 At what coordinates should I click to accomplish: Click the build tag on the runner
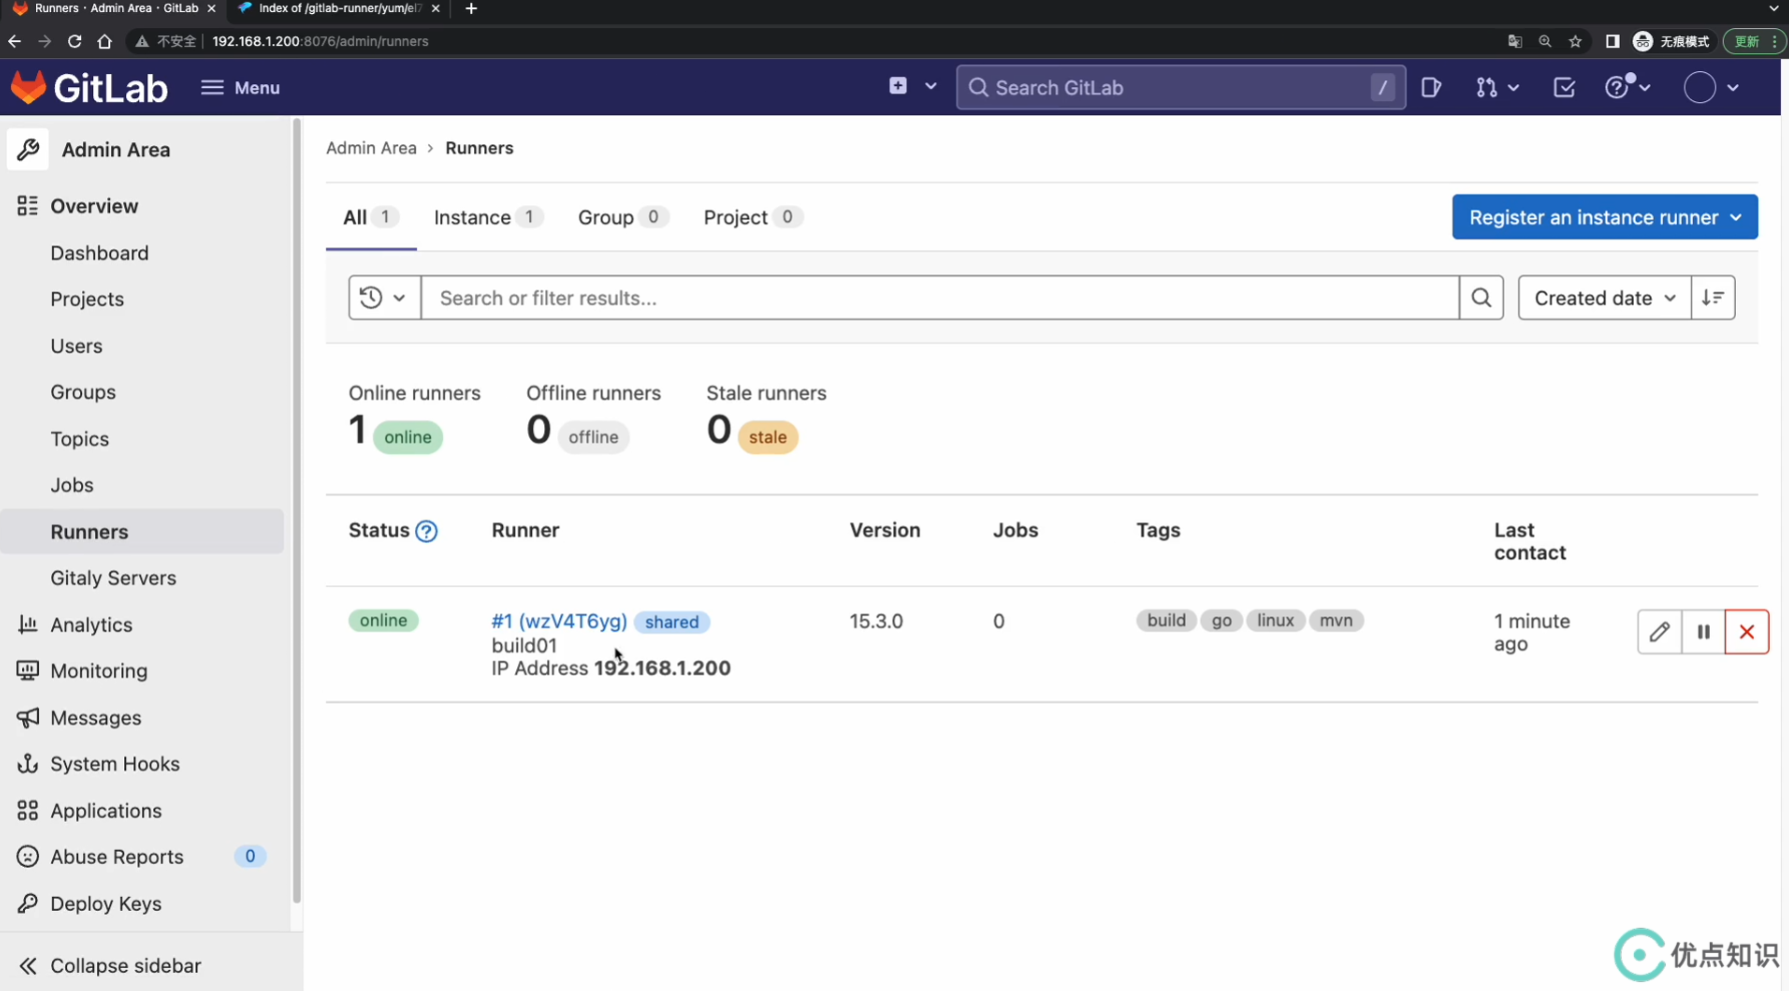1166,621
